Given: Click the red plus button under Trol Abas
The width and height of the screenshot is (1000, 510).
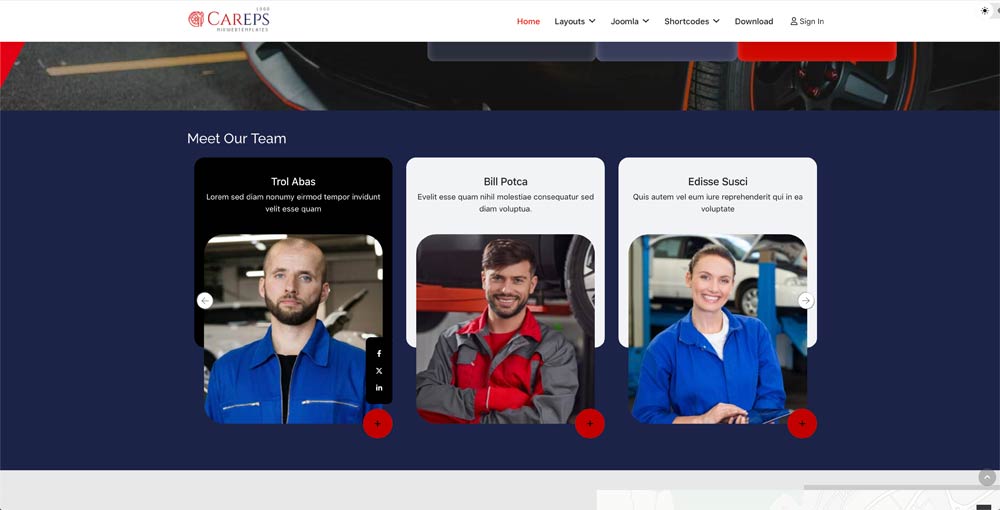Looking at the screenshot, I should 378,424.
